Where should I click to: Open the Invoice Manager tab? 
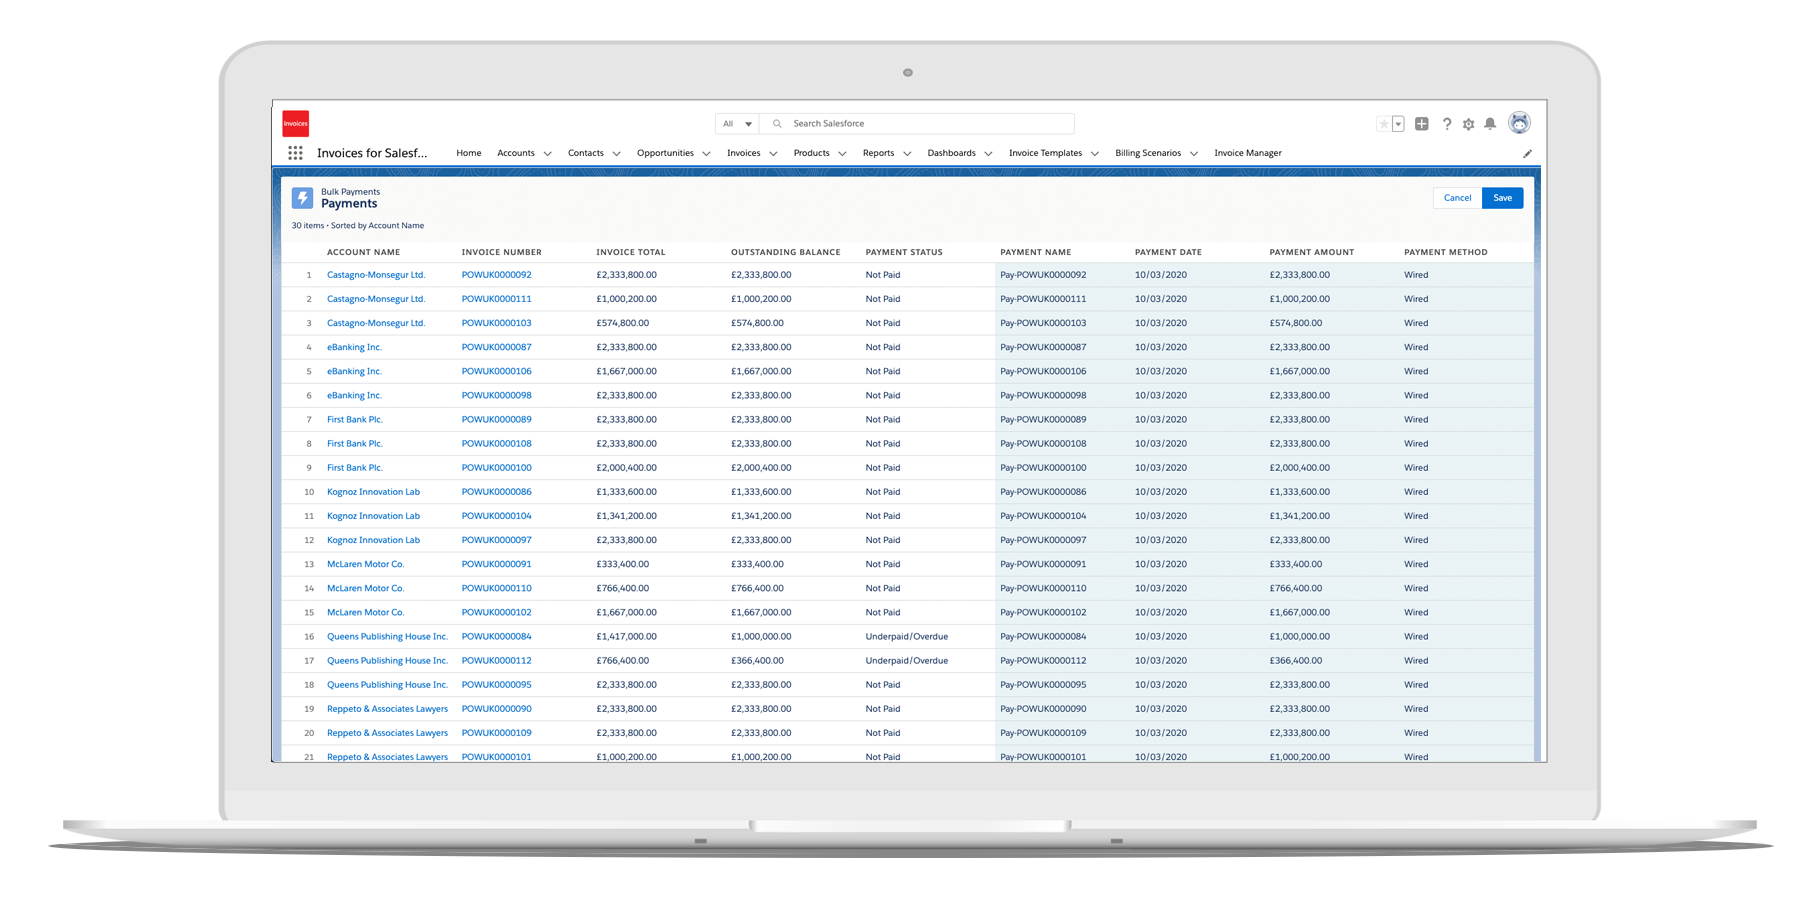[x=1247, y=153]
